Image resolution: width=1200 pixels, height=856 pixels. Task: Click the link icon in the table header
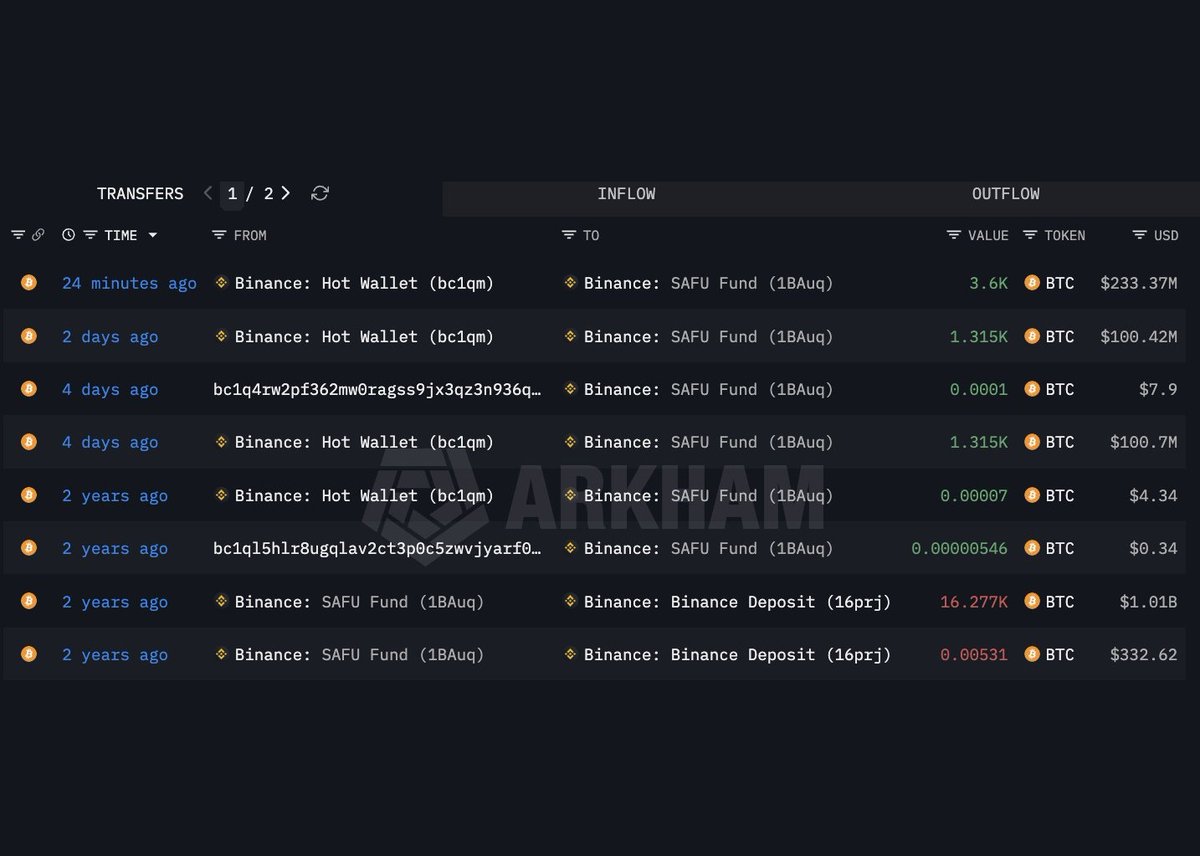[x=38, y=234]
